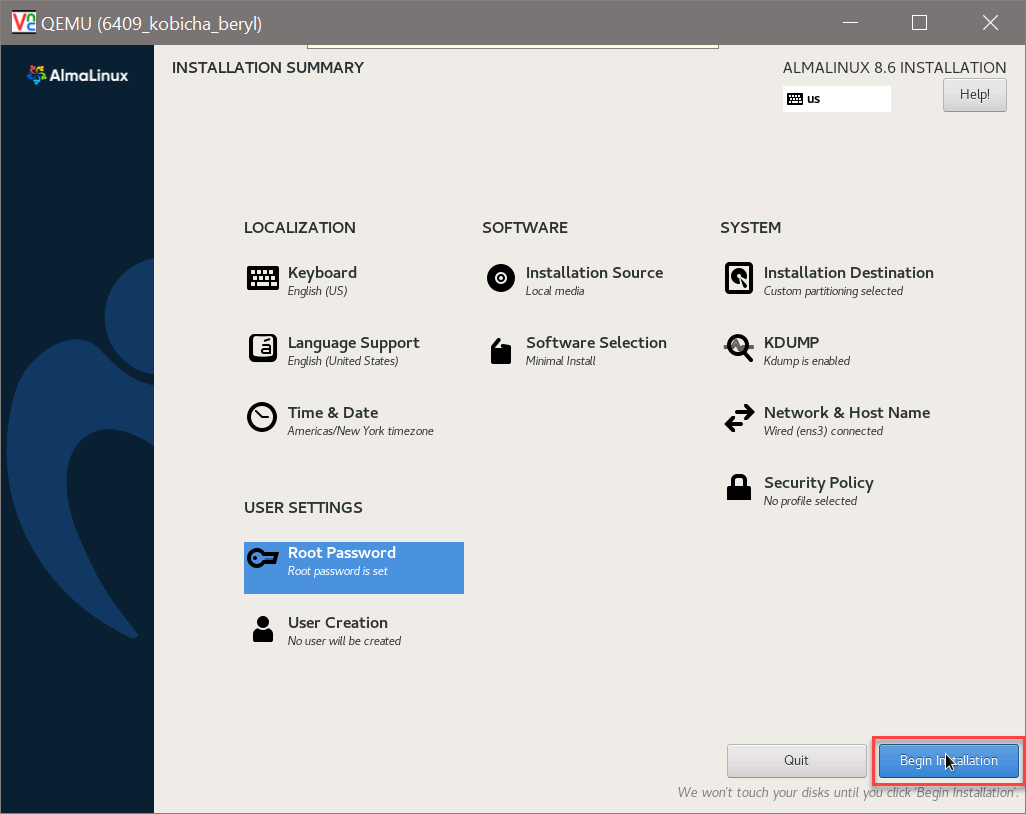Open Installation Source label
The image size is (1026, 814).
pos(594,272)
